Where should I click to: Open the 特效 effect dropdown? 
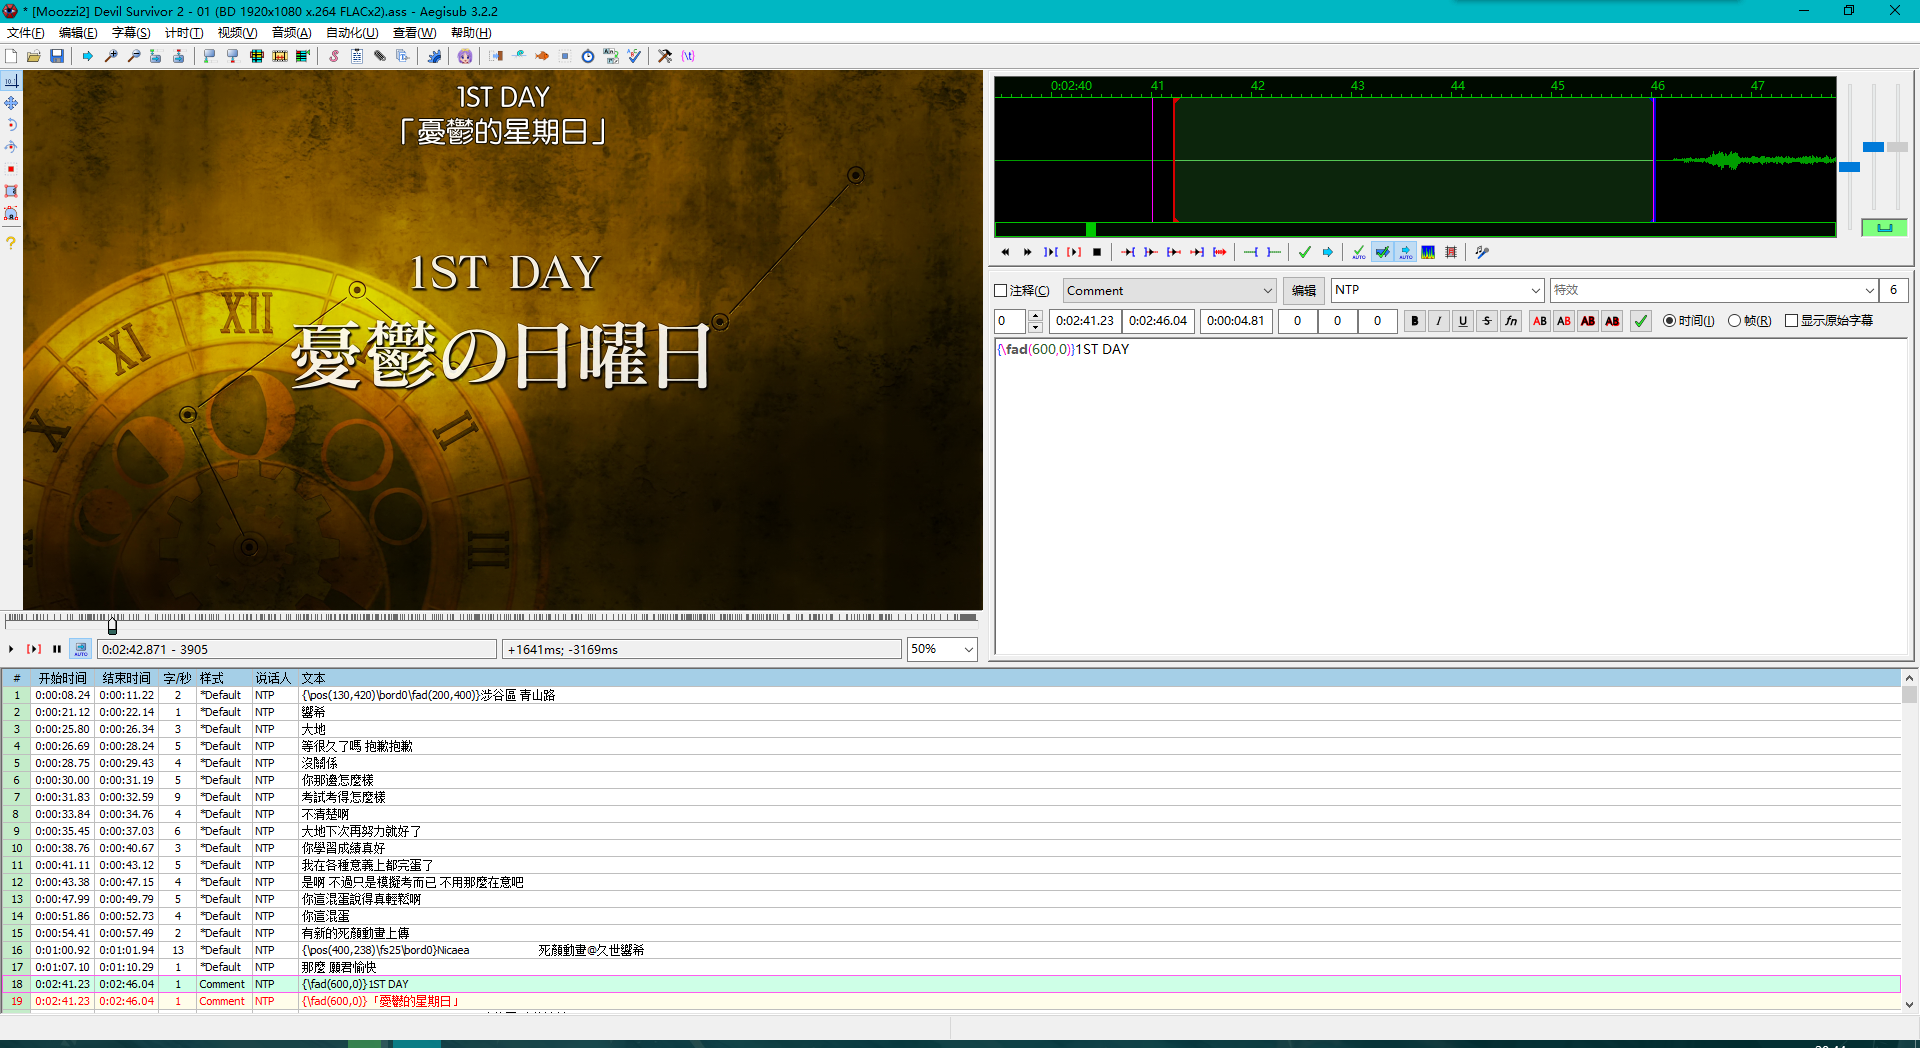1713,290
